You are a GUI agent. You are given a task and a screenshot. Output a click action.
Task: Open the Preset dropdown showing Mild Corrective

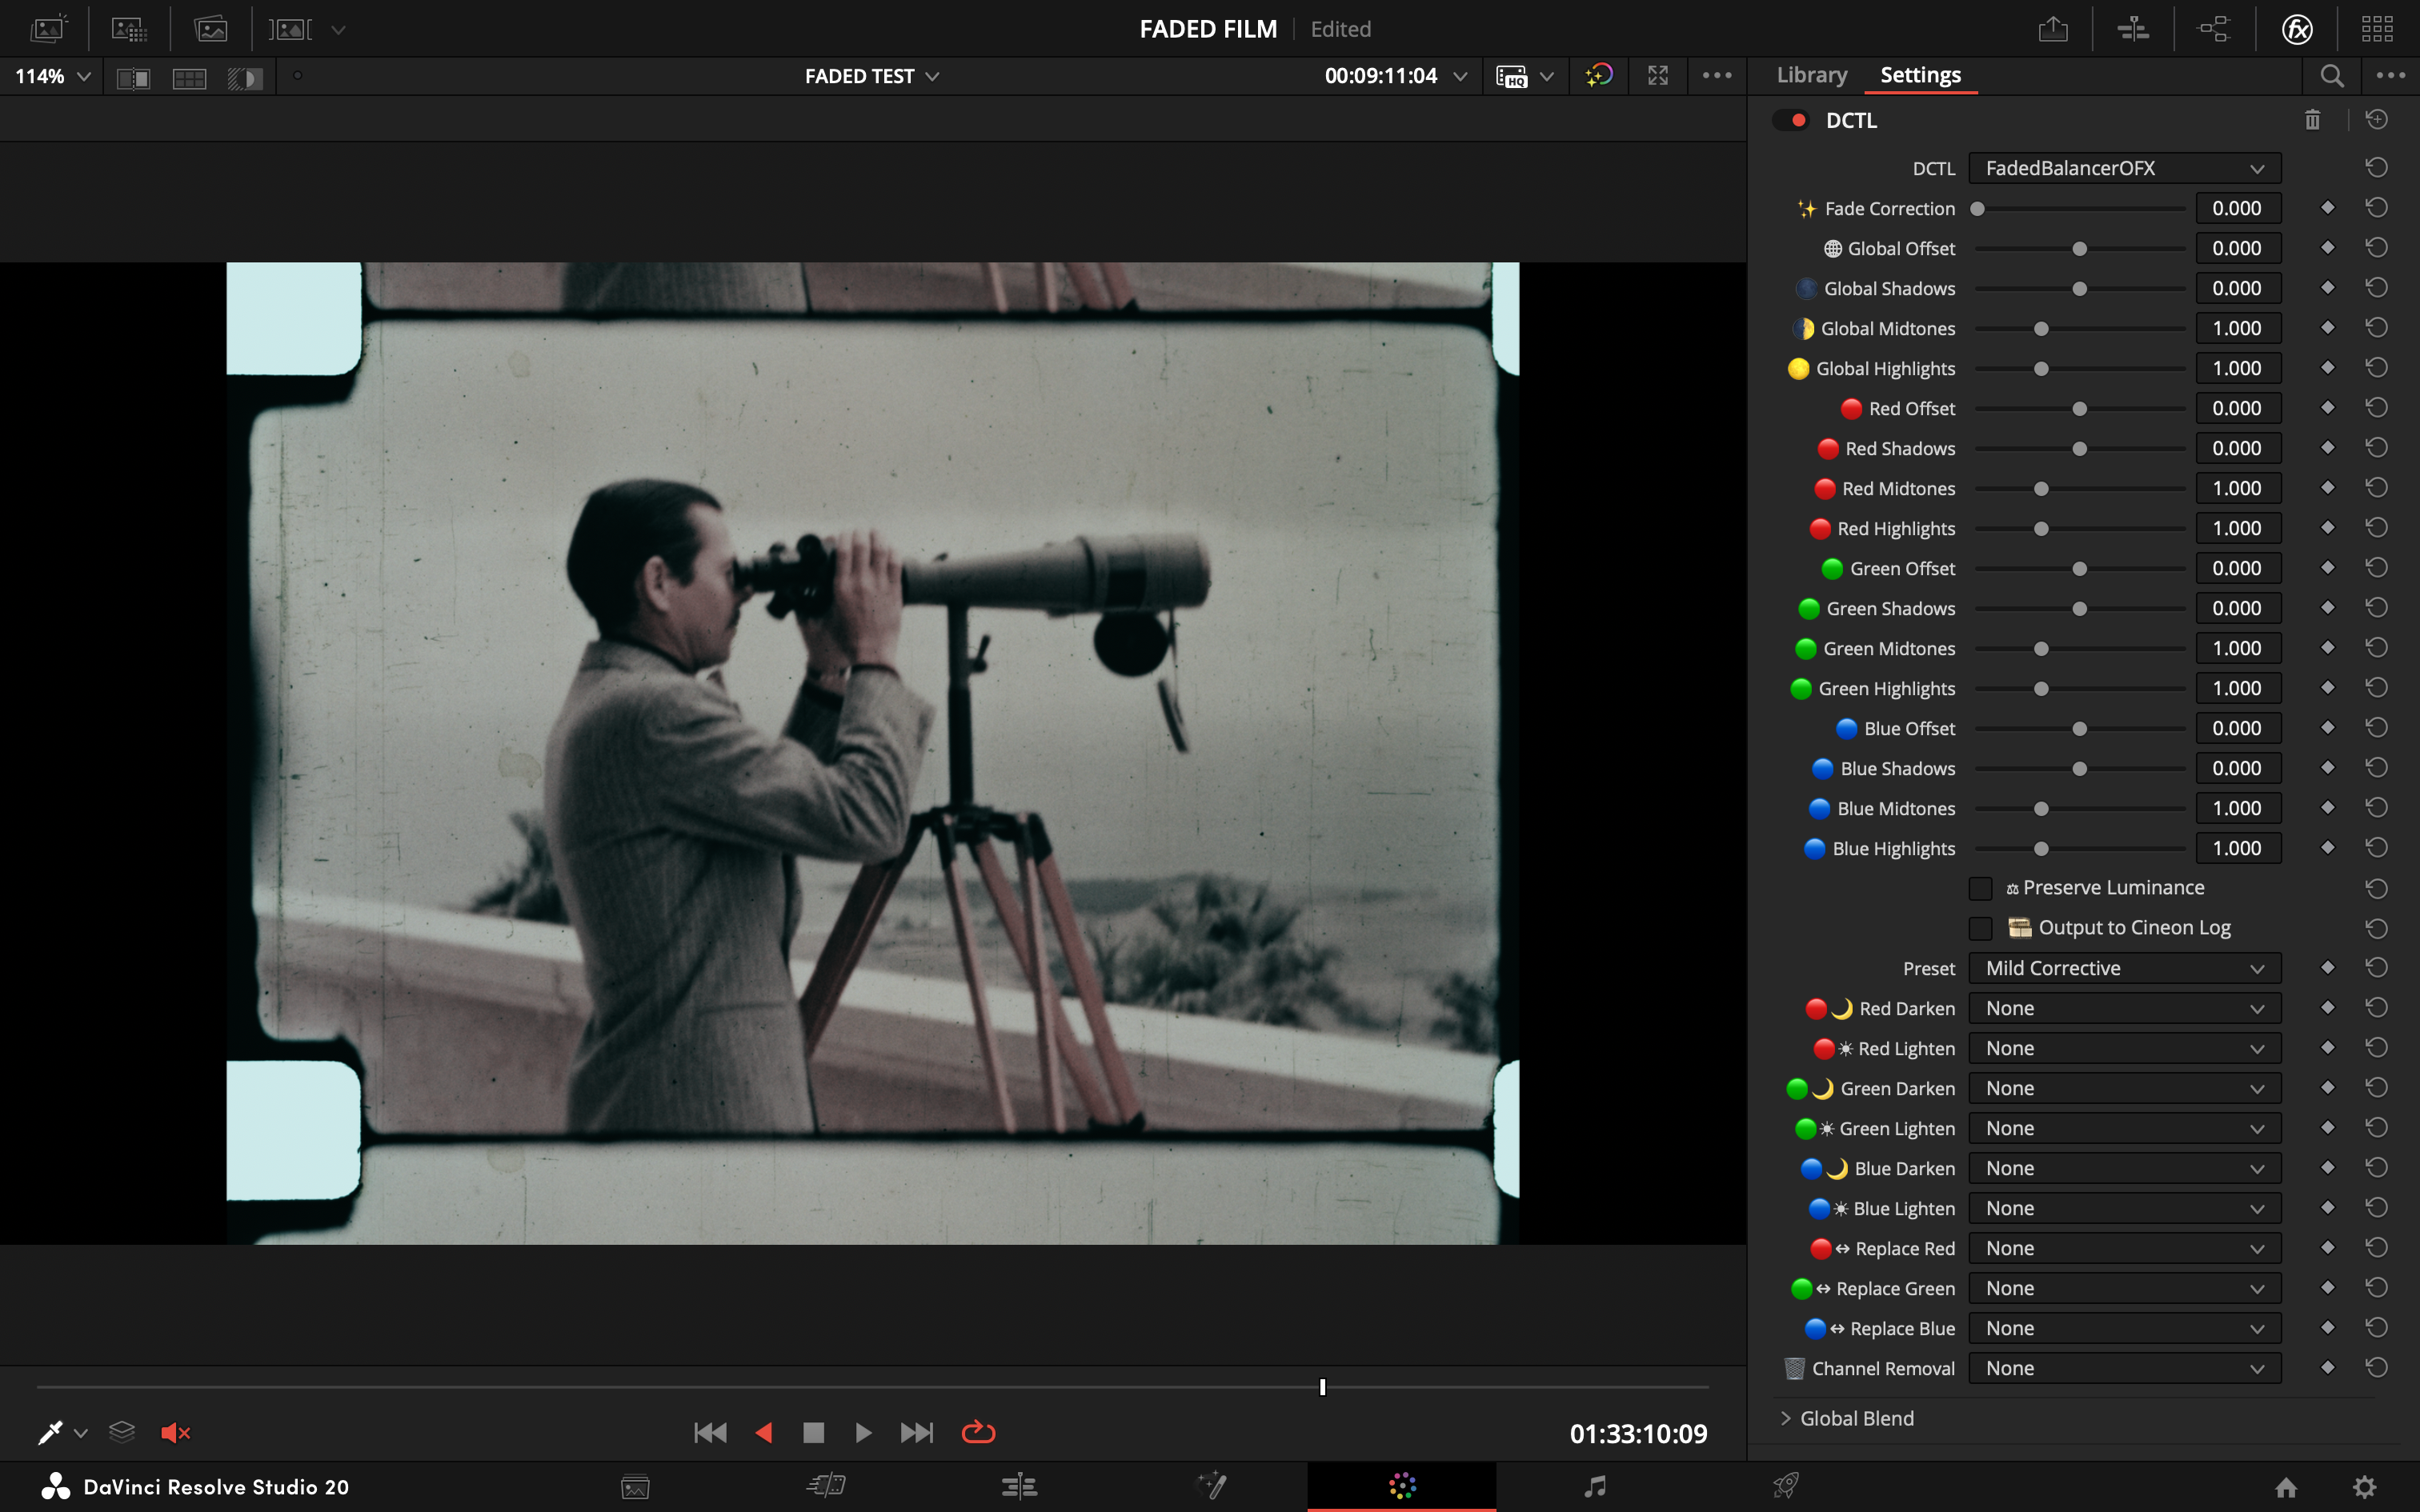pos(2124,968)
